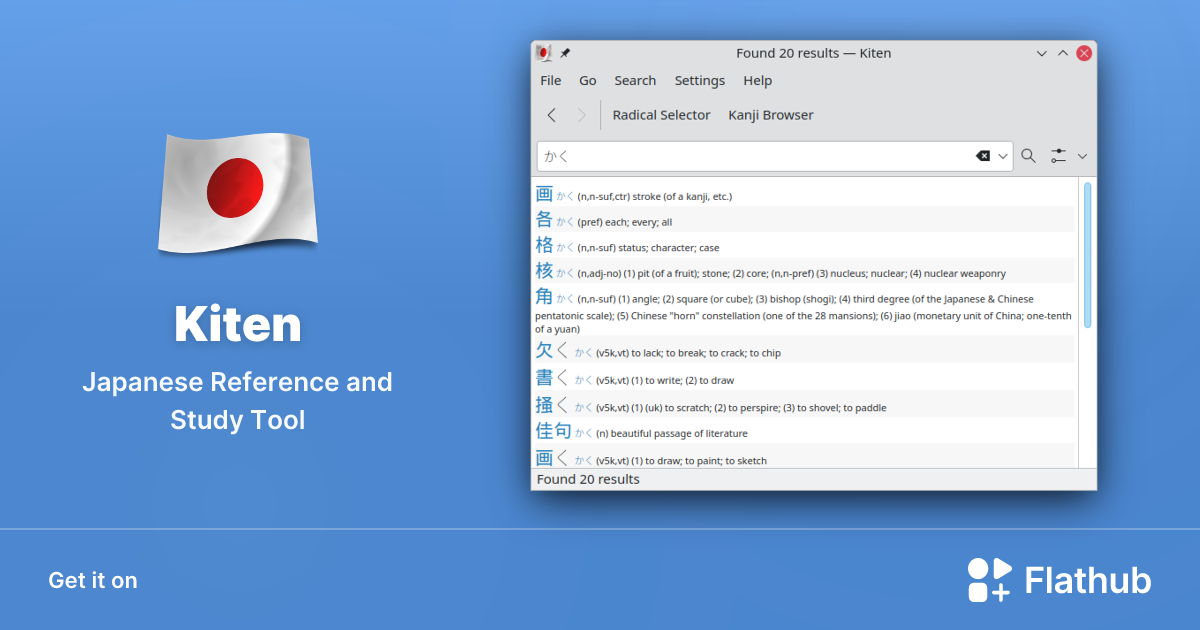Click inside the かく search input field

point(750,156)
